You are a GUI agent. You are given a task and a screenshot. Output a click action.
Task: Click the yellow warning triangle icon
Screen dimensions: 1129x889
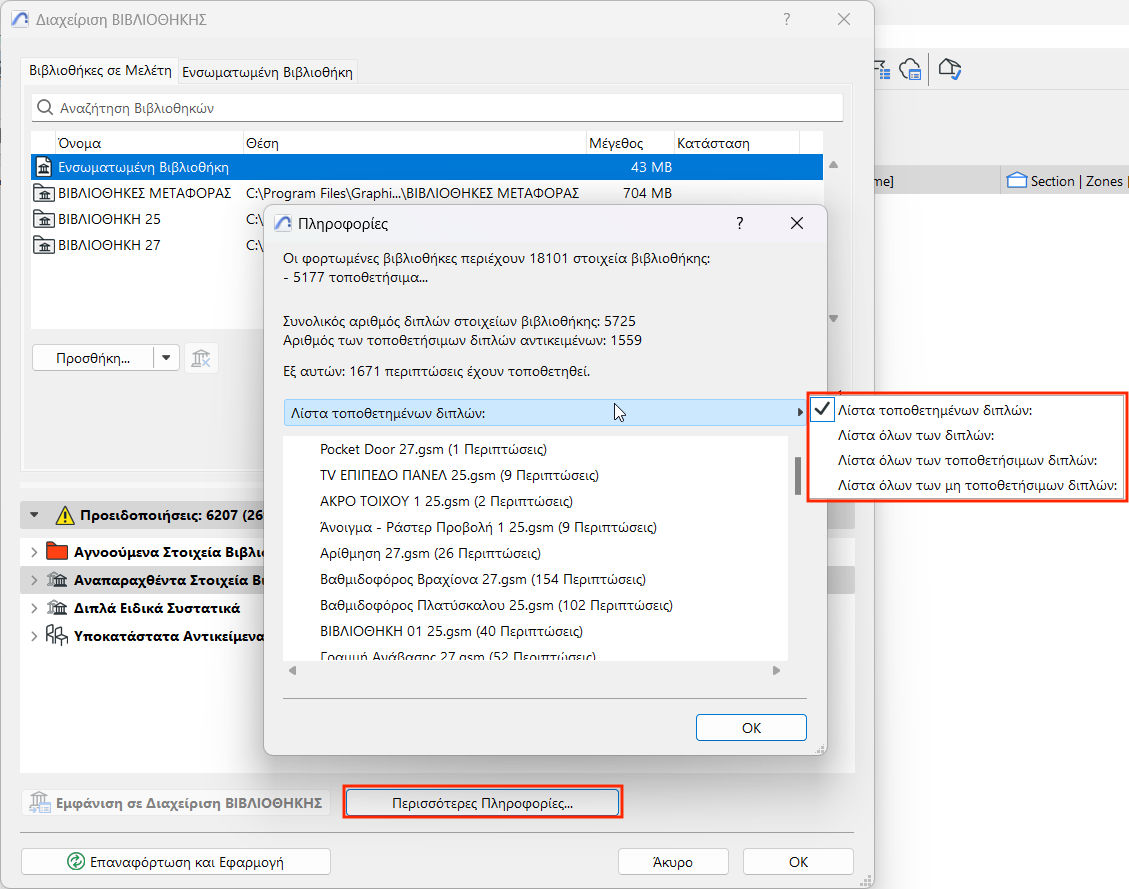pyautogui.click(x=65, y=515)
